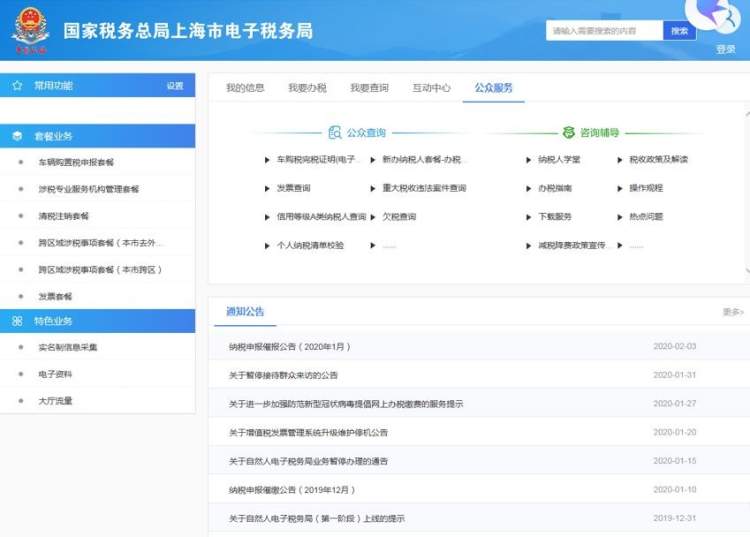Click the 特色业务 grid icon
This screenshot has width=750, height=537.
(17, 321)
